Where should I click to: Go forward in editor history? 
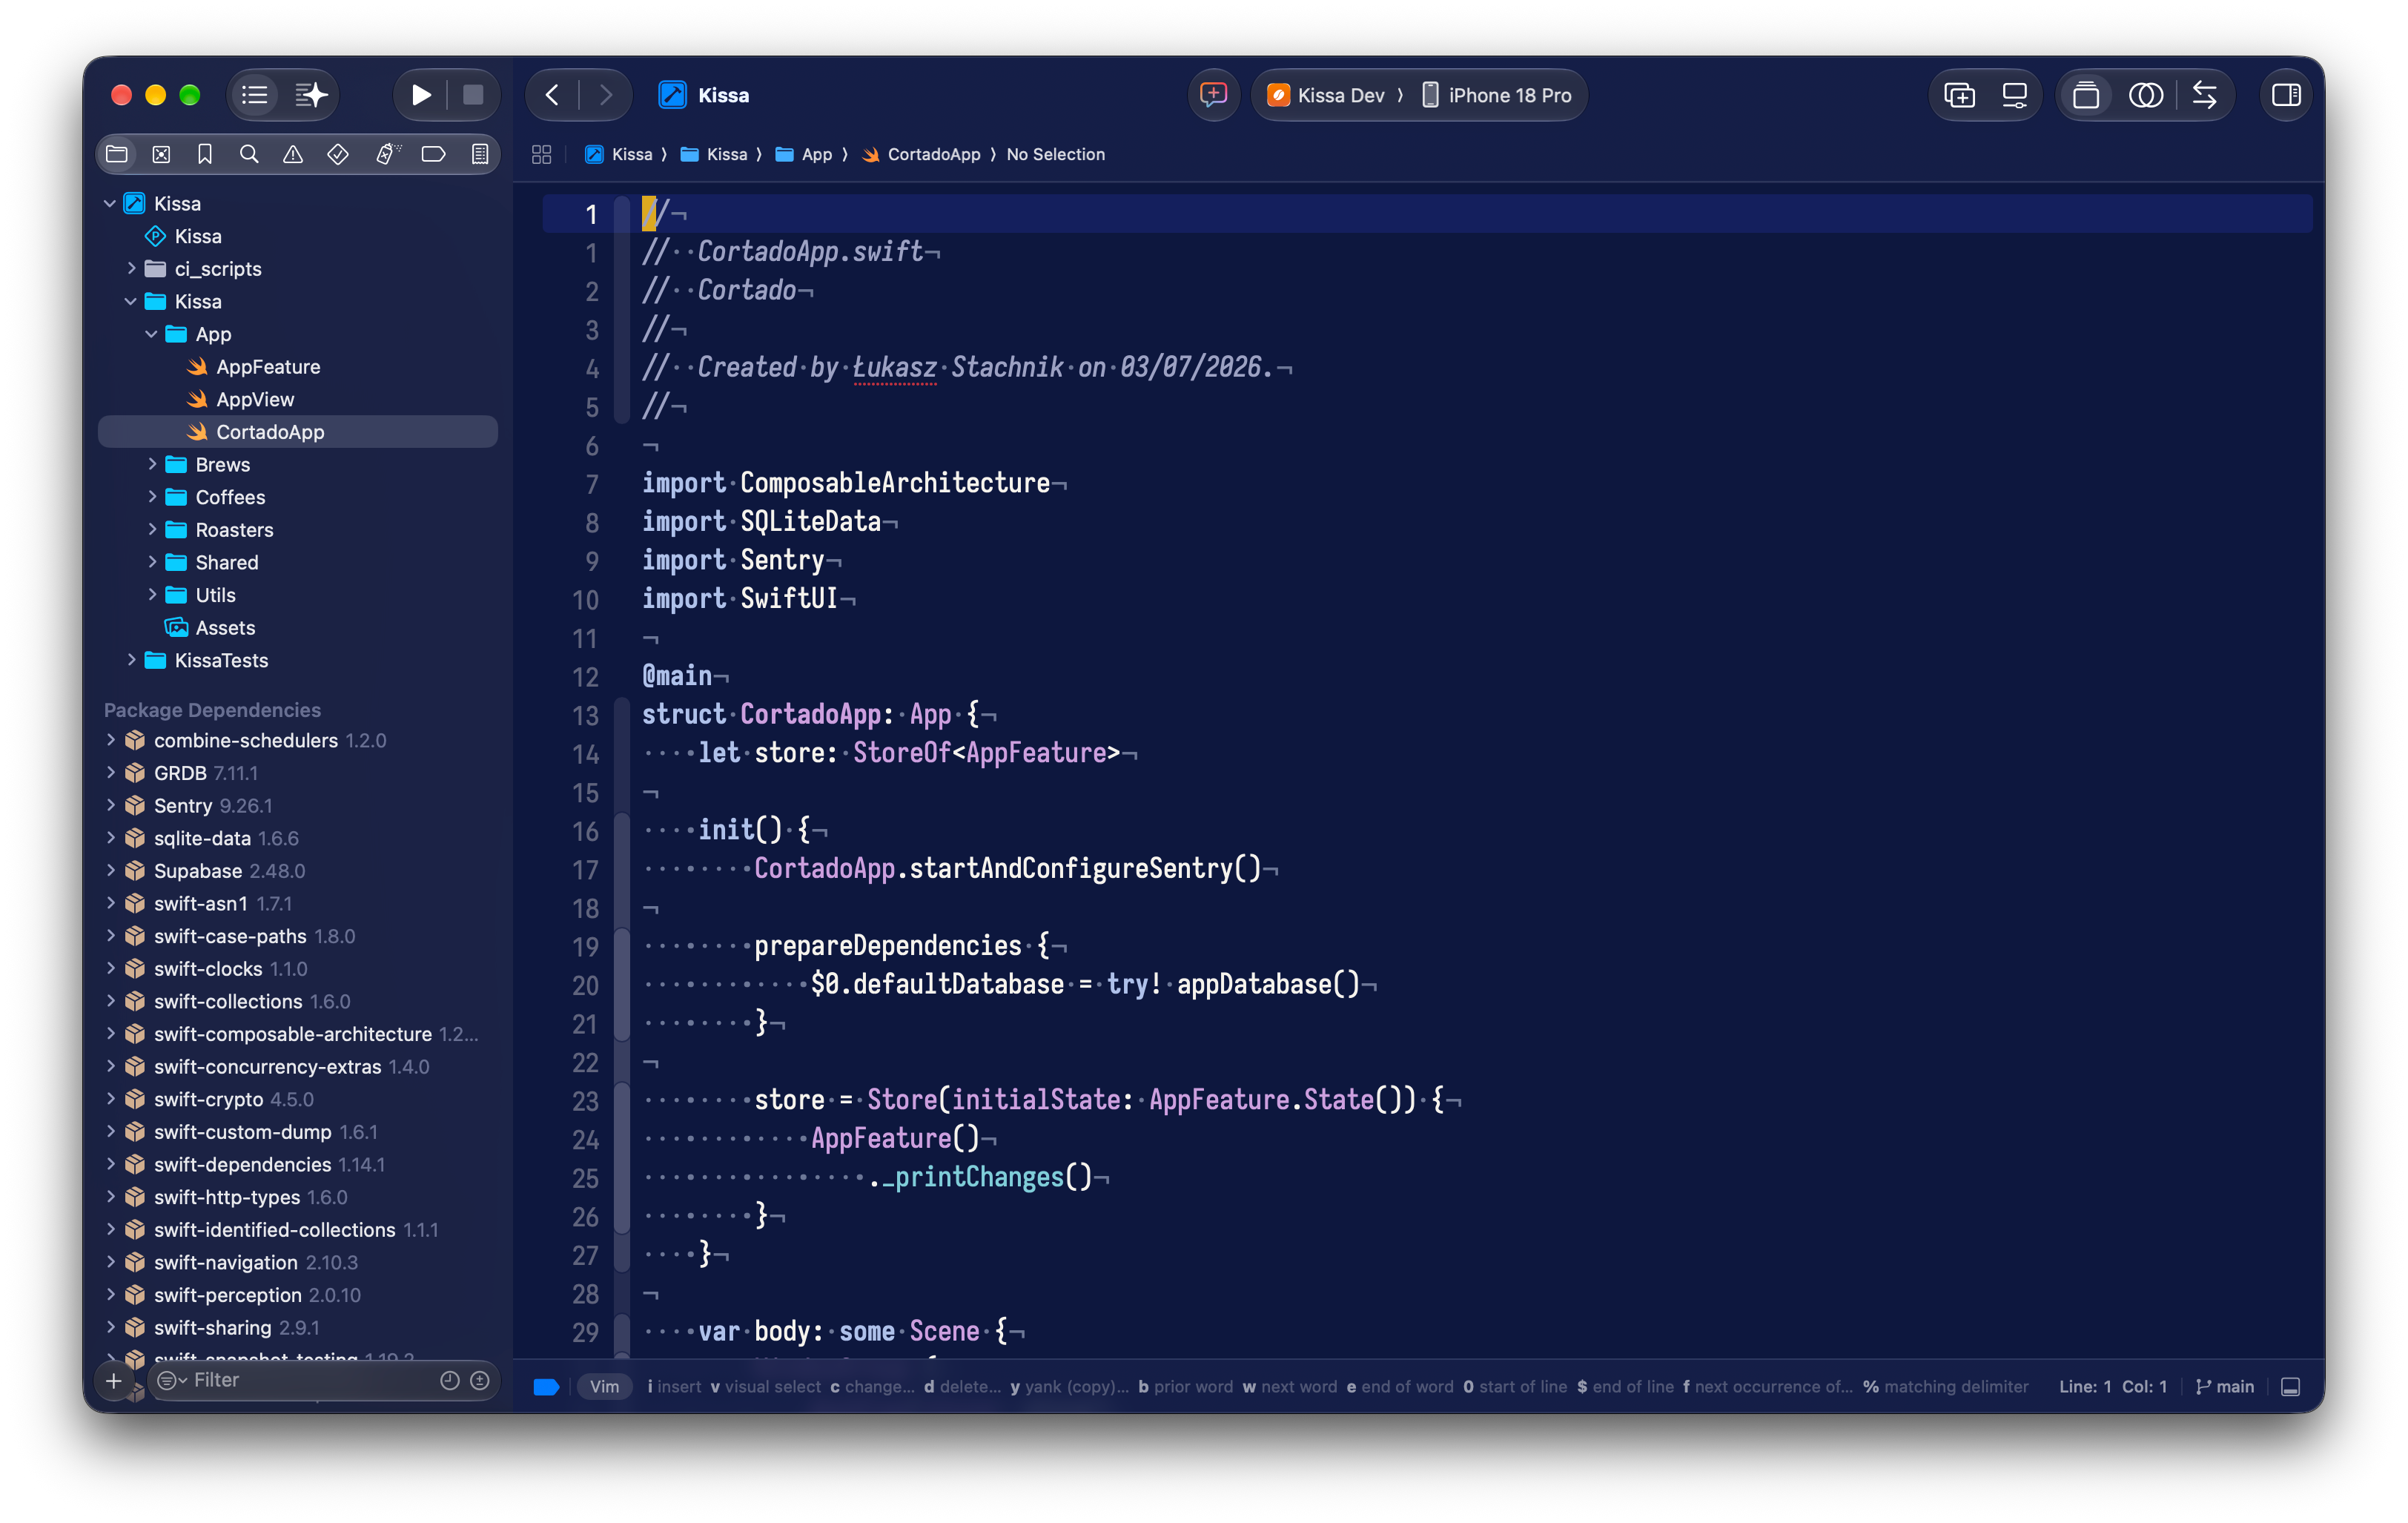(605, 95)
